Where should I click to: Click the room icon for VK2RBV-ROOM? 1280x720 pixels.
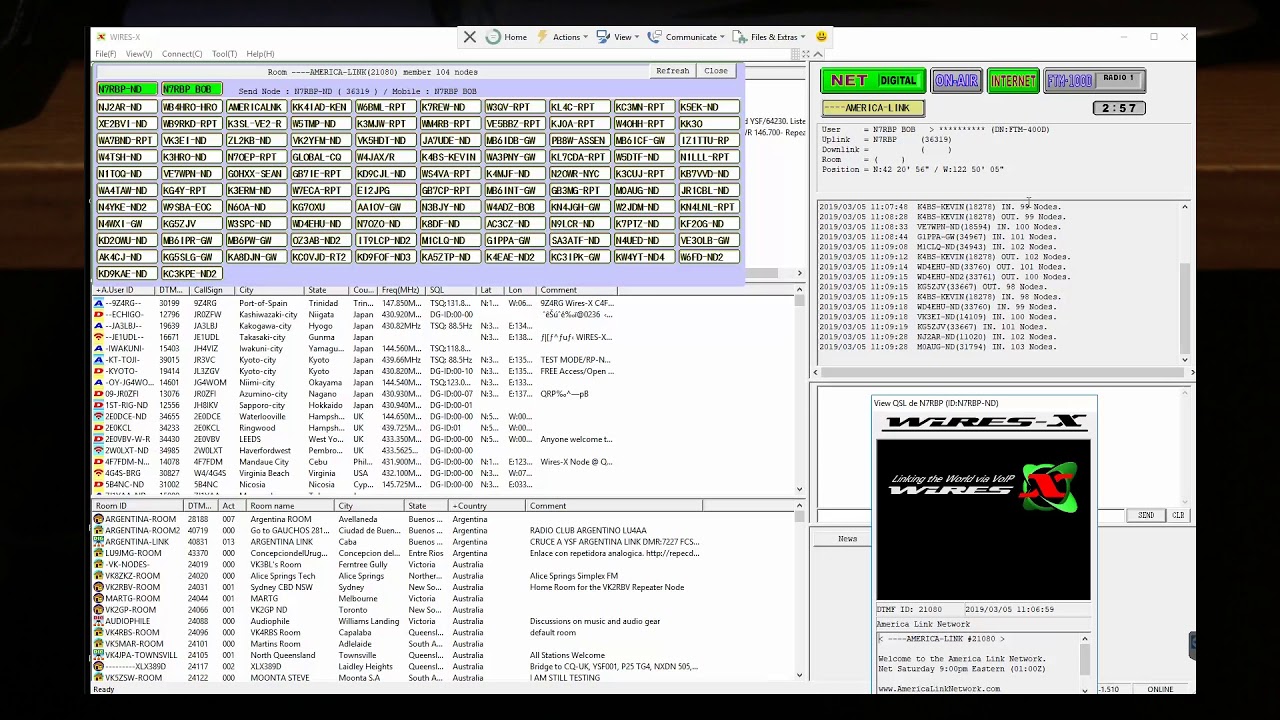[x=99, y=587]
